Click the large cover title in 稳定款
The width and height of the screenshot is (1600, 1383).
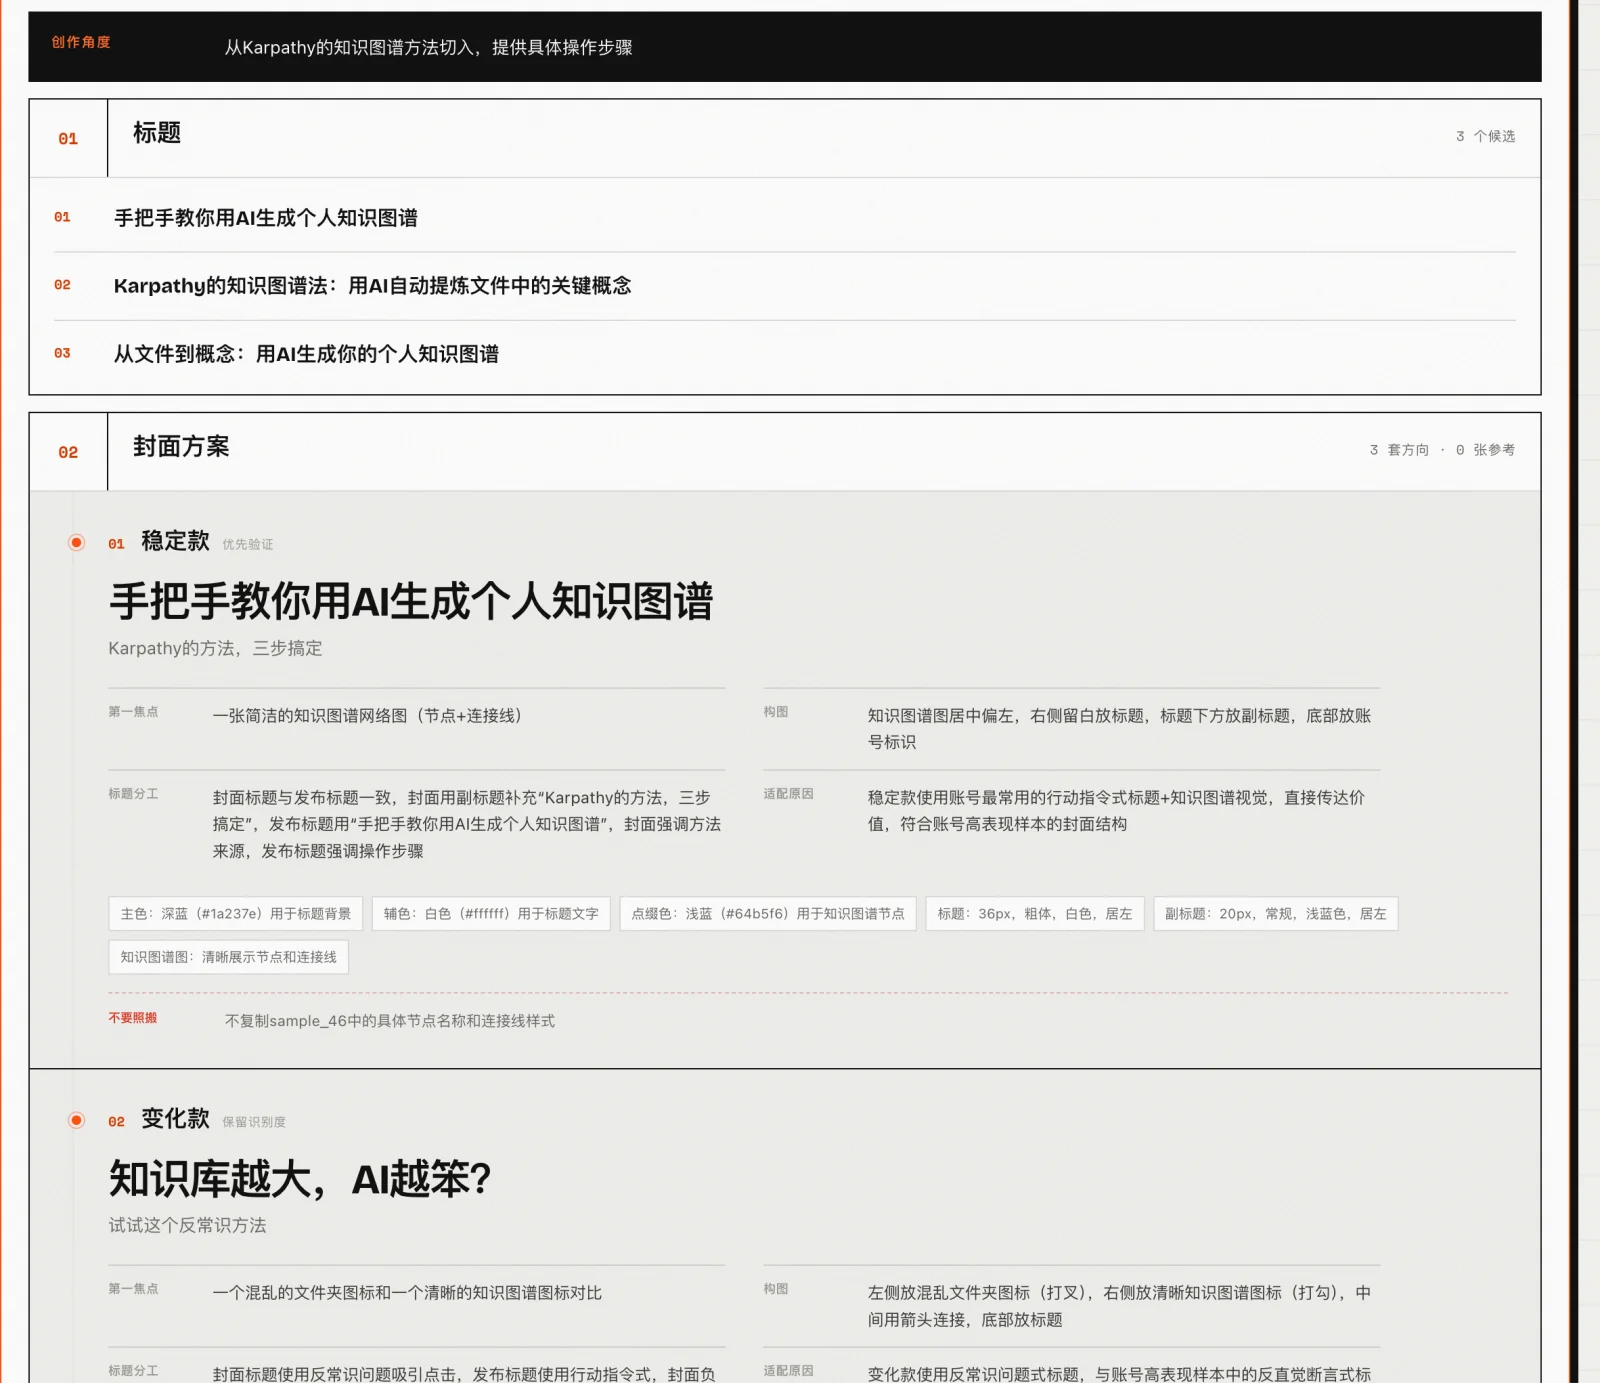tap(411, 601)
